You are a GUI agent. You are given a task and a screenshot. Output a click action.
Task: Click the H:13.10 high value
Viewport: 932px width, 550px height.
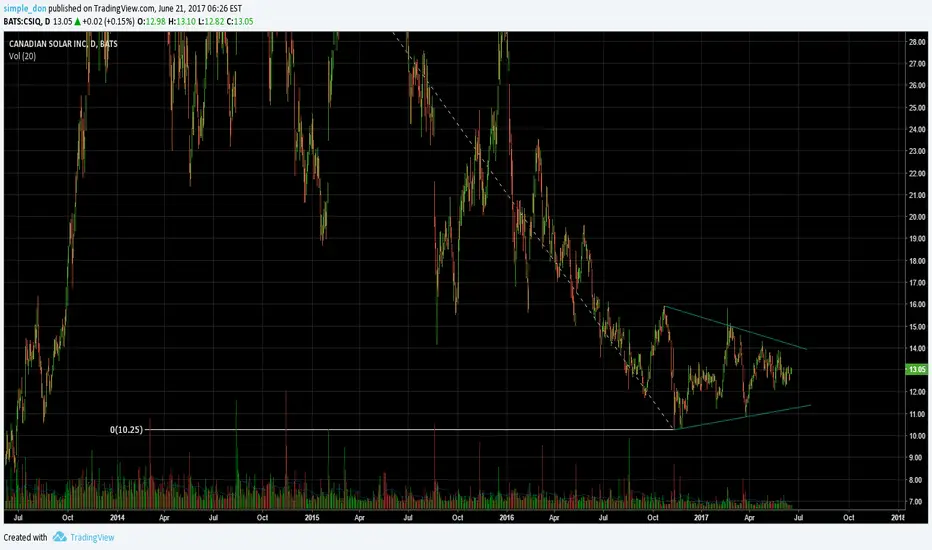pos(181,21)
